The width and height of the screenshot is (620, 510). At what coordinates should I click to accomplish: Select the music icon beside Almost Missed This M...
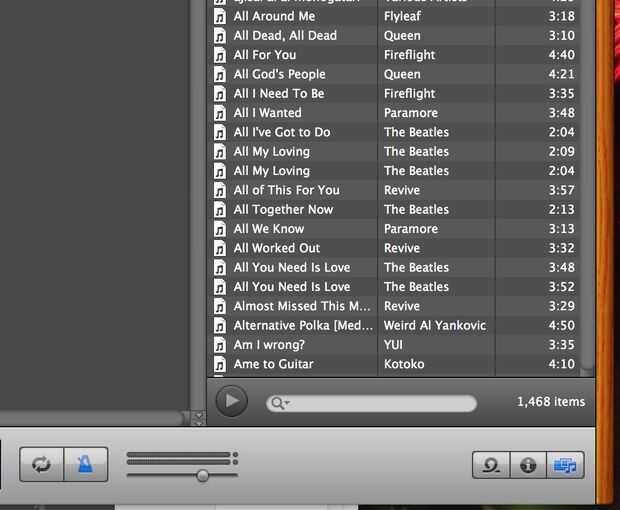(220, 307)
